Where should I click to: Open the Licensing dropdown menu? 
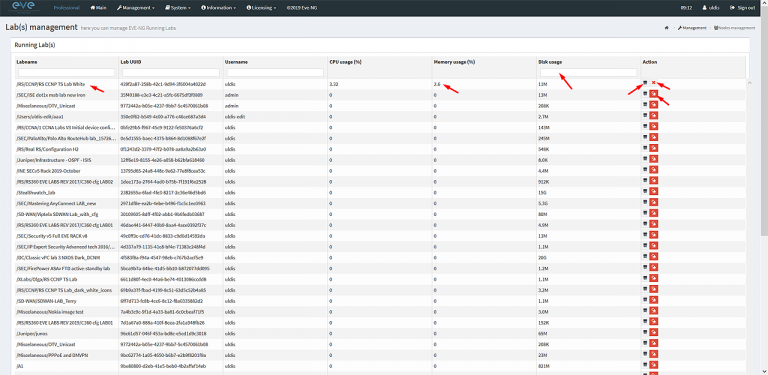click(x=261, y=8)
